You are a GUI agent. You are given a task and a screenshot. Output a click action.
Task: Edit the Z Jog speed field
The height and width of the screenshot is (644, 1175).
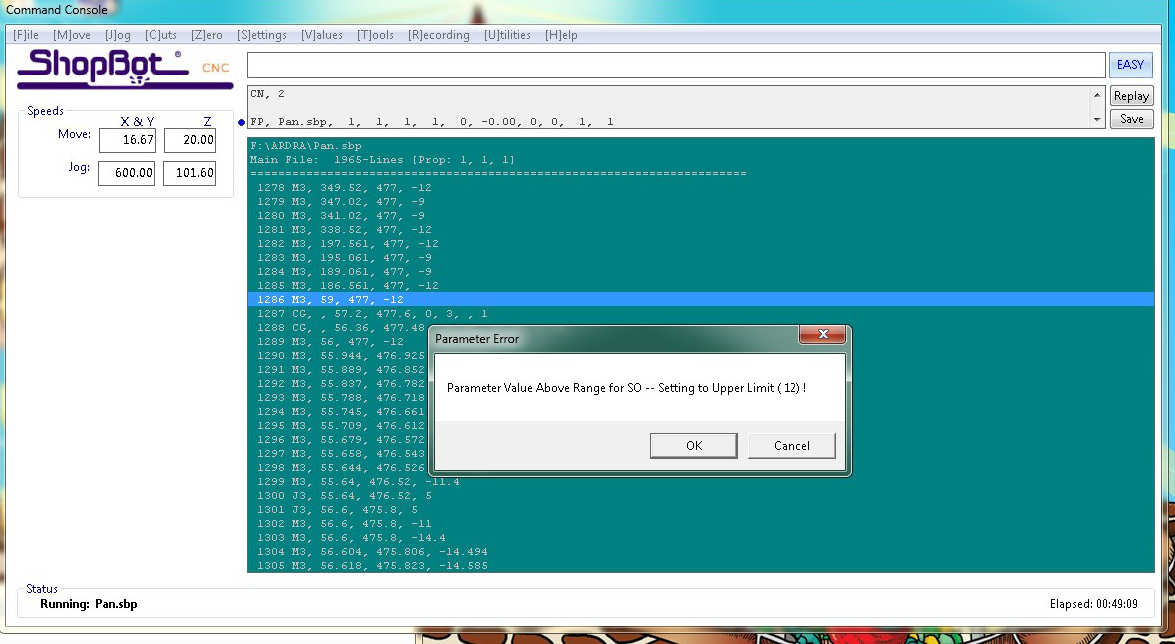point(190,173)
